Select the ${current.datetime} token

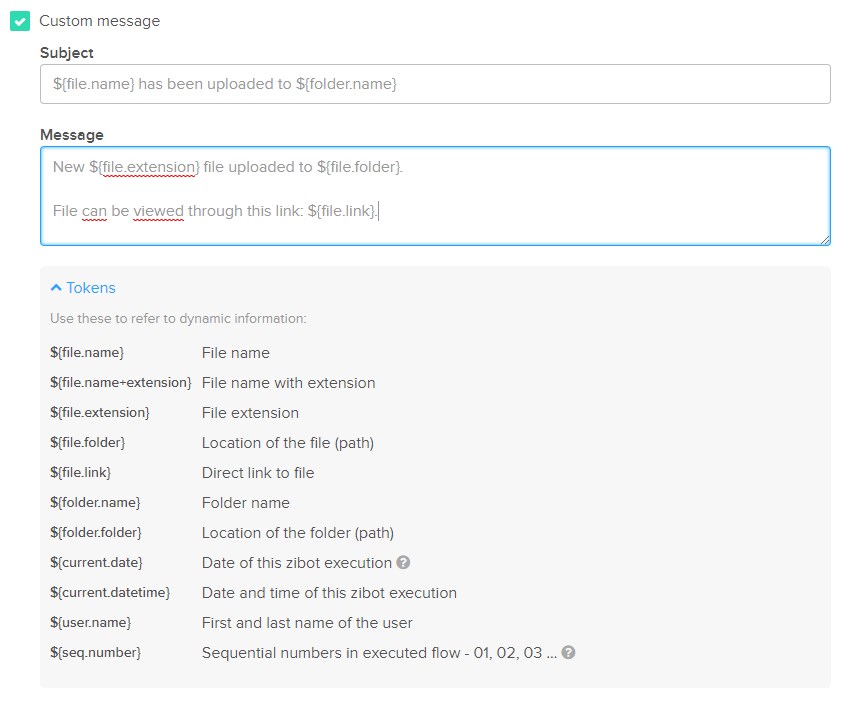coord(110,592)
